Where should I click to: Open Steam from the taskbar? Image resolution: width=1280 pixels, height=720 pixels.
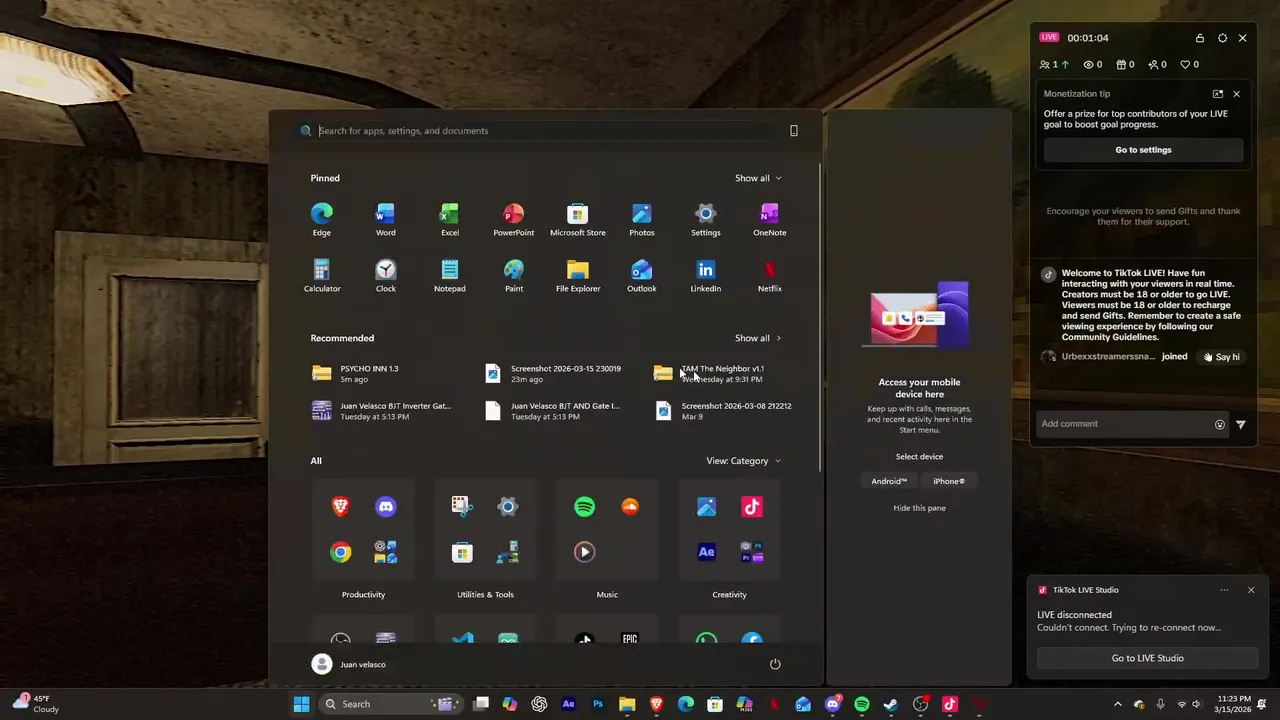click(x=891, y=704)
